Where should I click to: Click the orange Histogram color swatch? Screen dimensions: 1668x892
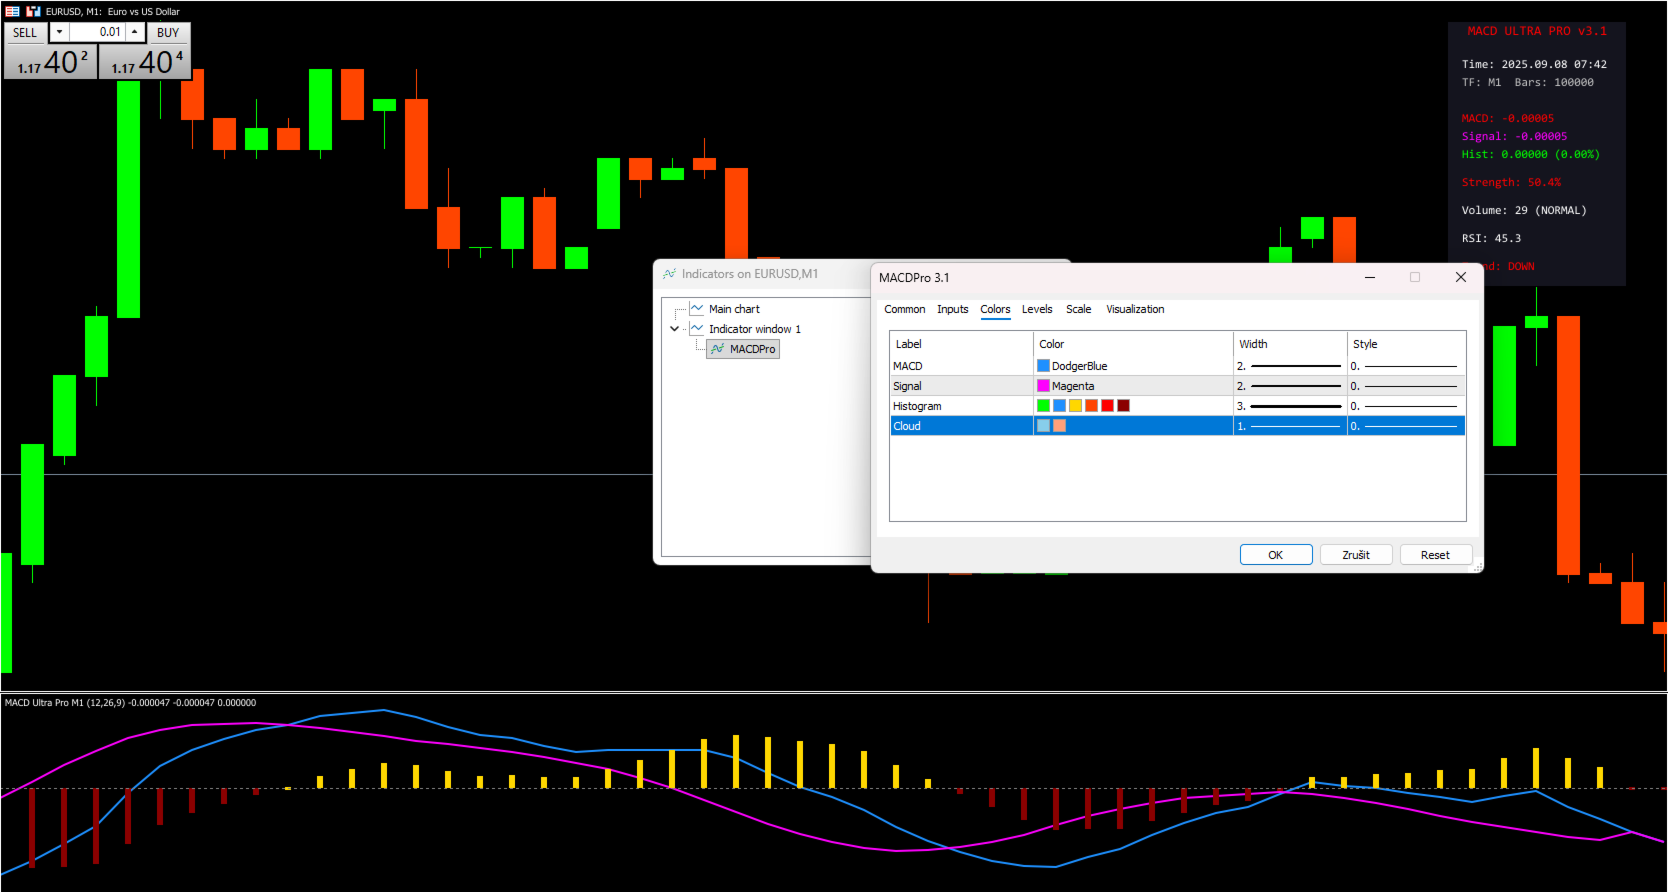coord(1091,406)
